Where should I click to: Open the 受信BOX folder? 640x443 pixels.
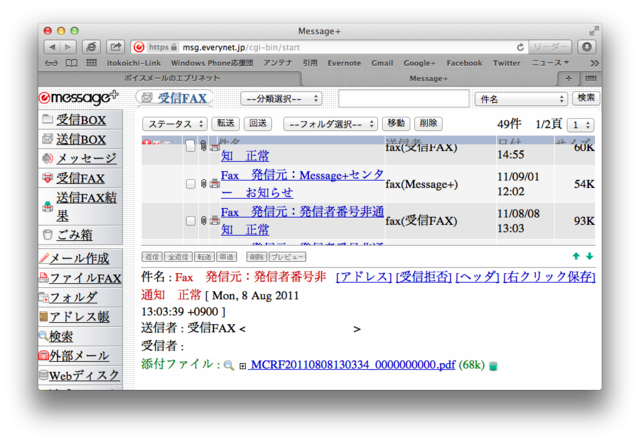[x=81, y=120]
